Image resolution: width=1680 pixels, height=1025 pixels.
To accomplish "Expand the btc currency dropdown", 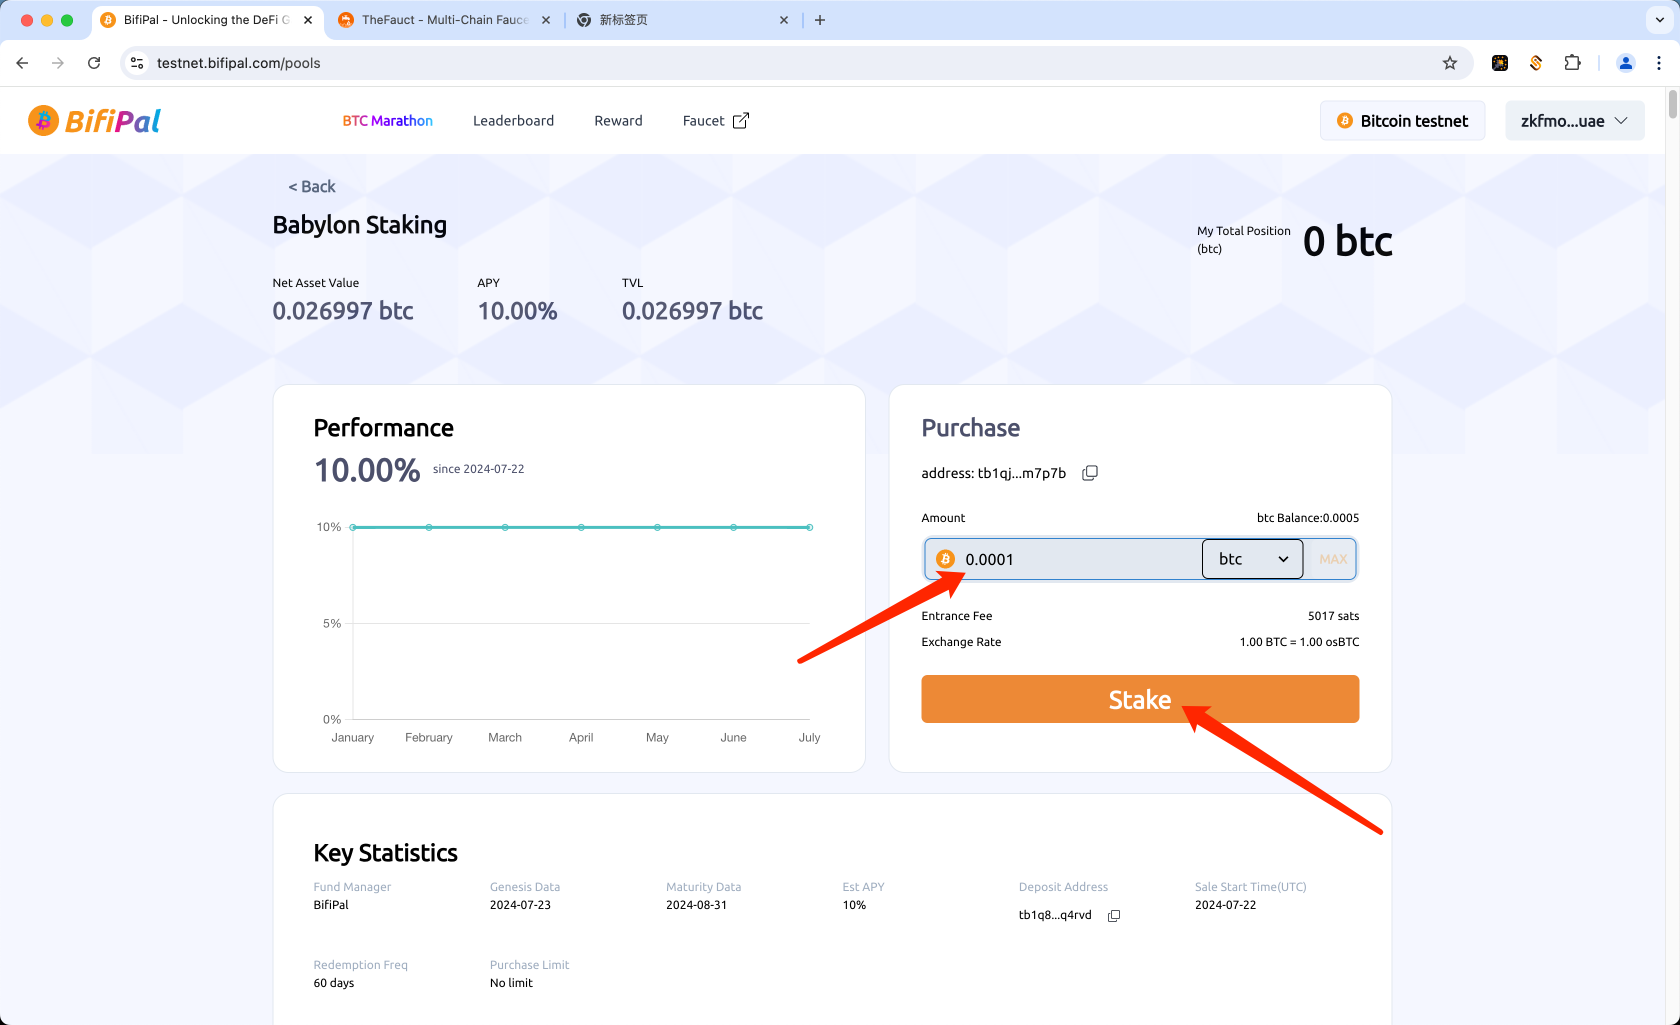I will (1252, 559).
